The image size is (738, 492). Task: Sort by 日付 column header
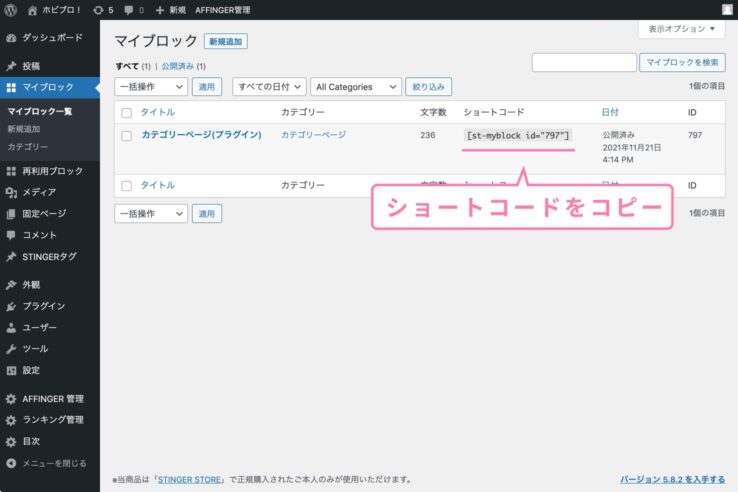point(610,112)
